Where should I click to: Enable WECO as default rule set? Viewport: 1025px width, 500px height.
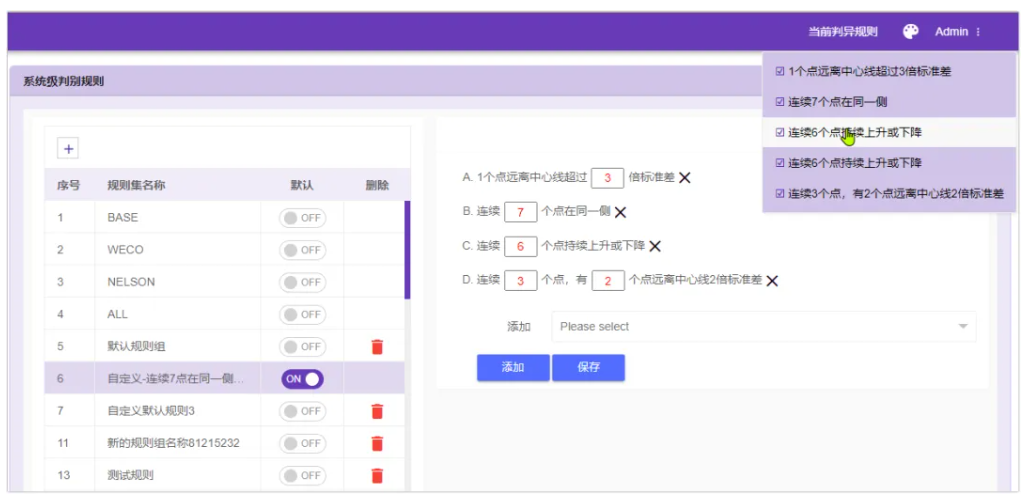[x=302, y=250]
